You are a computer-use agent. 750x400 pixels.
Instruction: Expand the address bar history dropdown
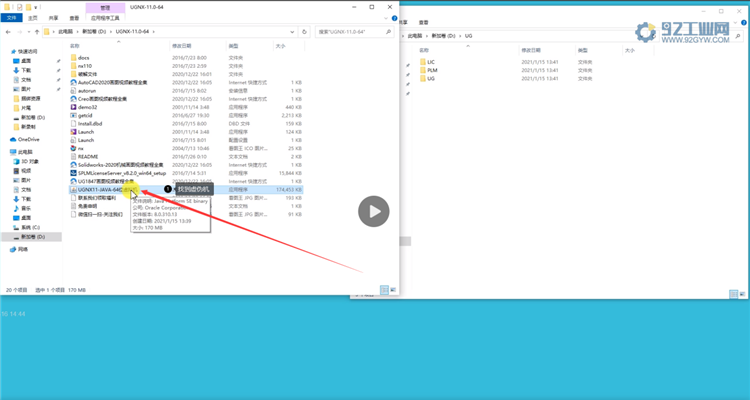[x=292, y=32]
